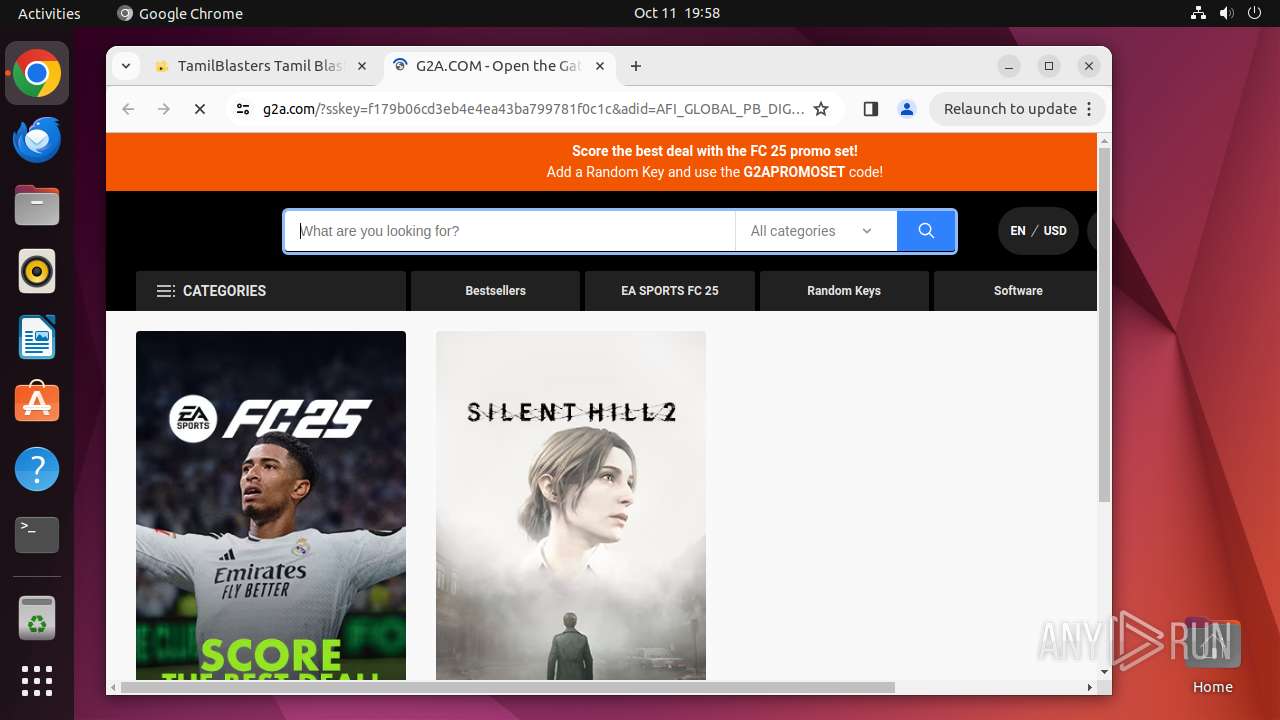Focus the 'What are you looking for?' search box
1280x720 pixels.
pyautogui.click(x=510, y=231)
